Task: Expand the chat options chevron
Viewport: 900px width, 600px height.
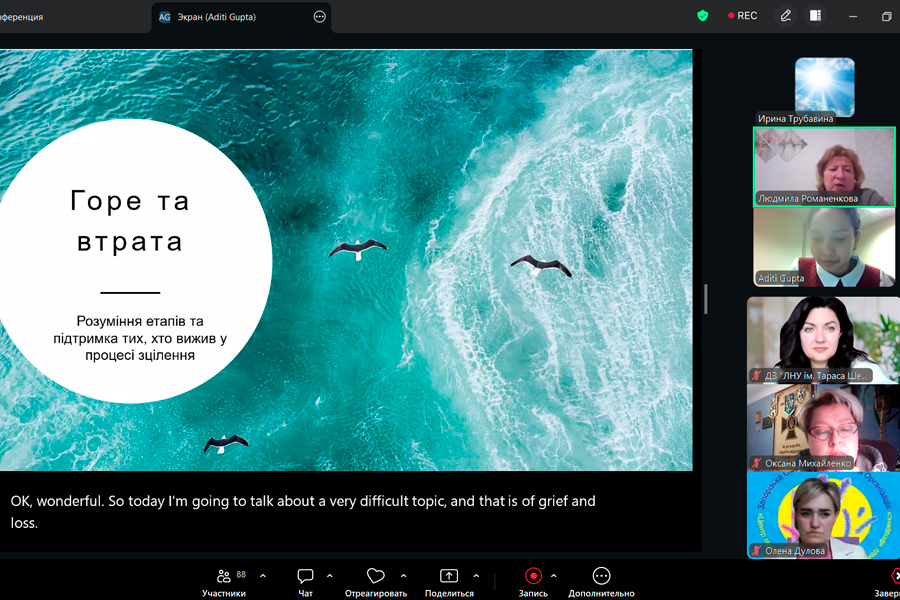Action: [x=329, y=575]
